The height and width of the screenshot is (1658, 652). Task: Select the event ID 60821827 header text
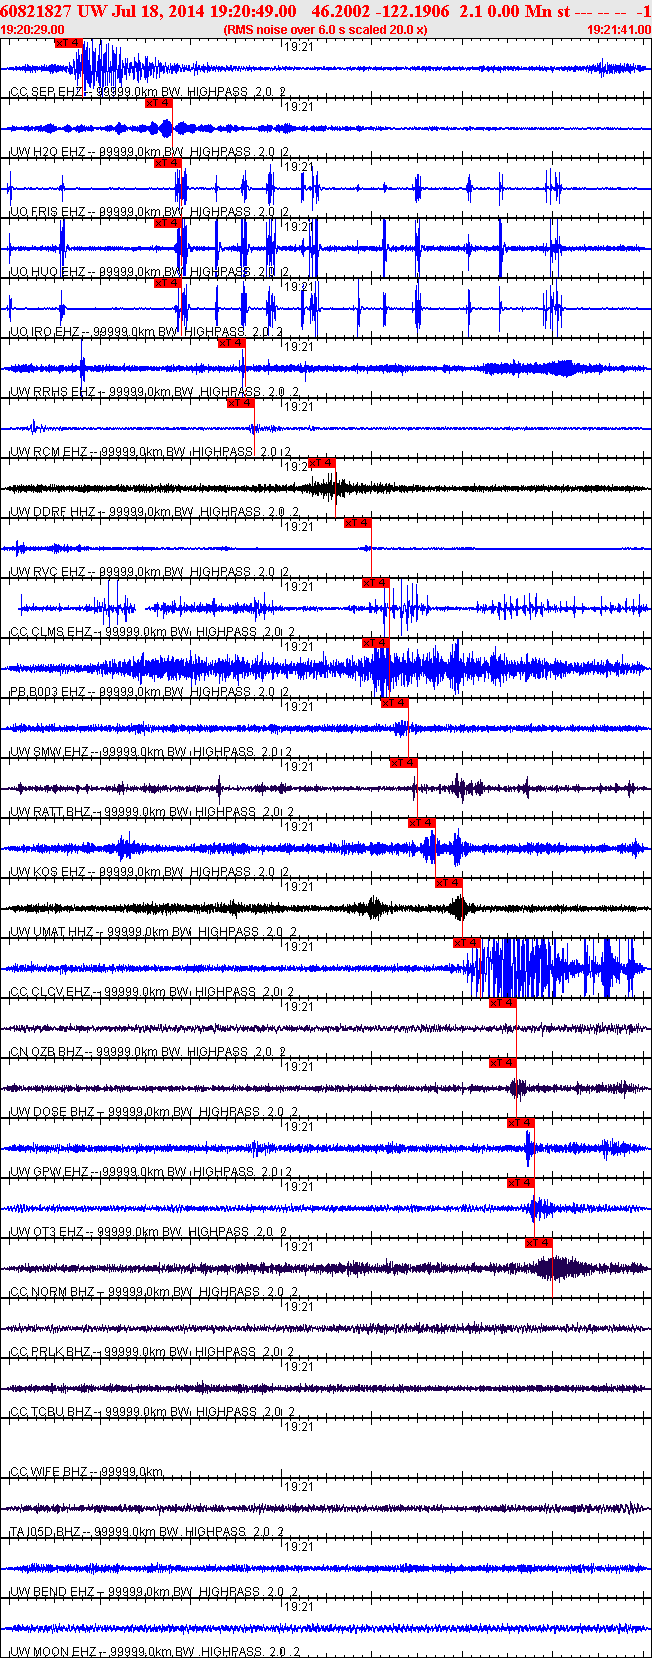click(37, 10)
